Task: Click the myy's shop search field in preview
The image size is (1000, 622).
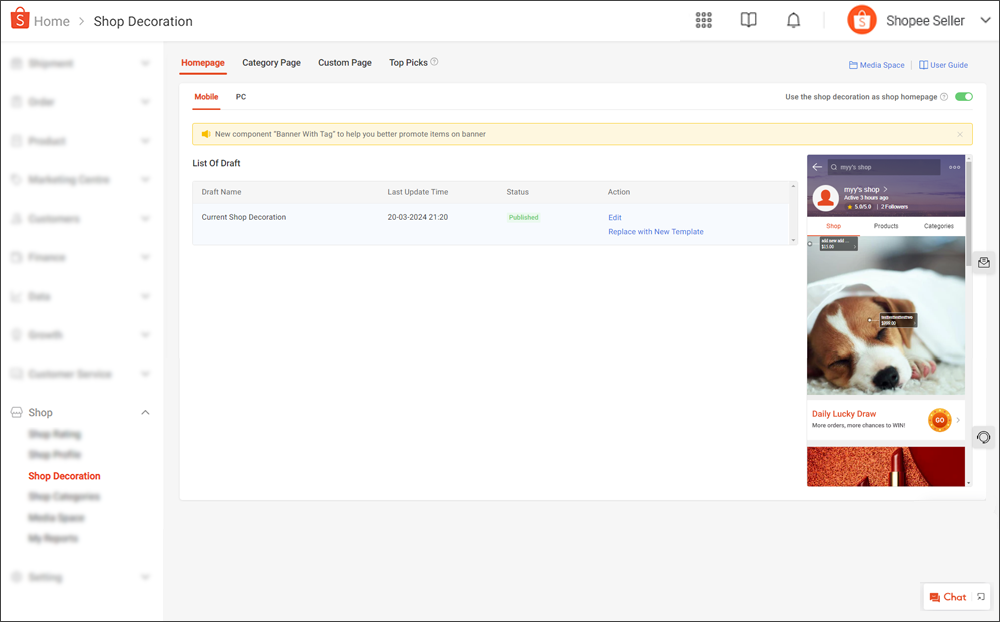Action: pos(884,167)
